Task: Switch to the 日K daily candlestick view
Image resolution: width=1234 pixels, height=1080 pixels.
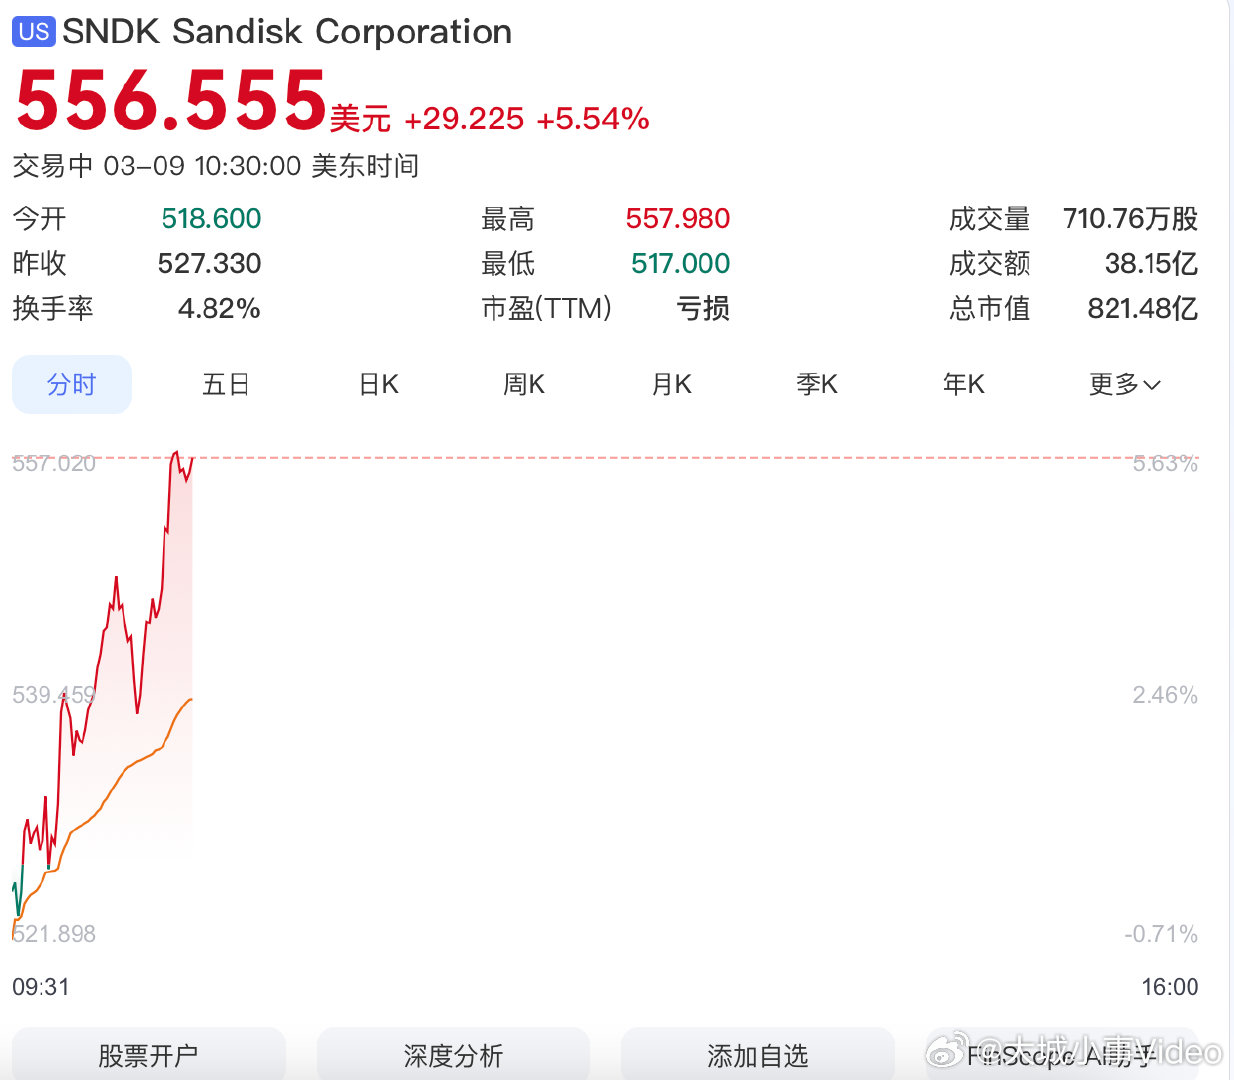Action: coord(377,384)
